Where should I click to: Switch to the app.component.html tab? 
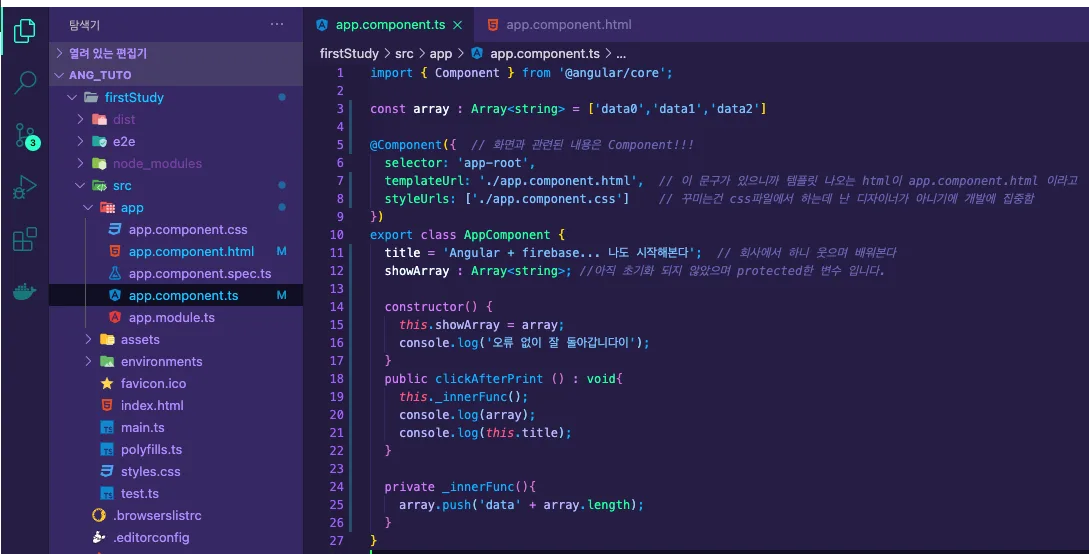click(x=559, y=25)
